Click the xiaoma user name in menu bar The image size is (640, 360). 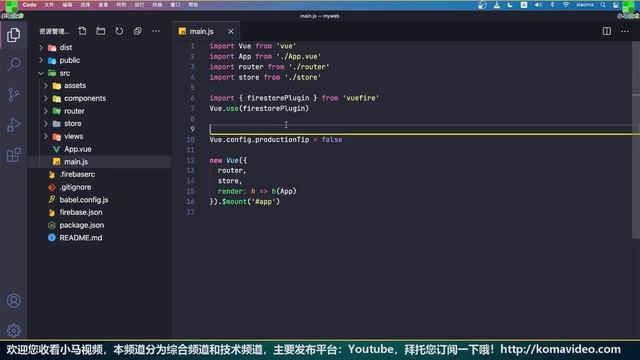click(585, 5)
